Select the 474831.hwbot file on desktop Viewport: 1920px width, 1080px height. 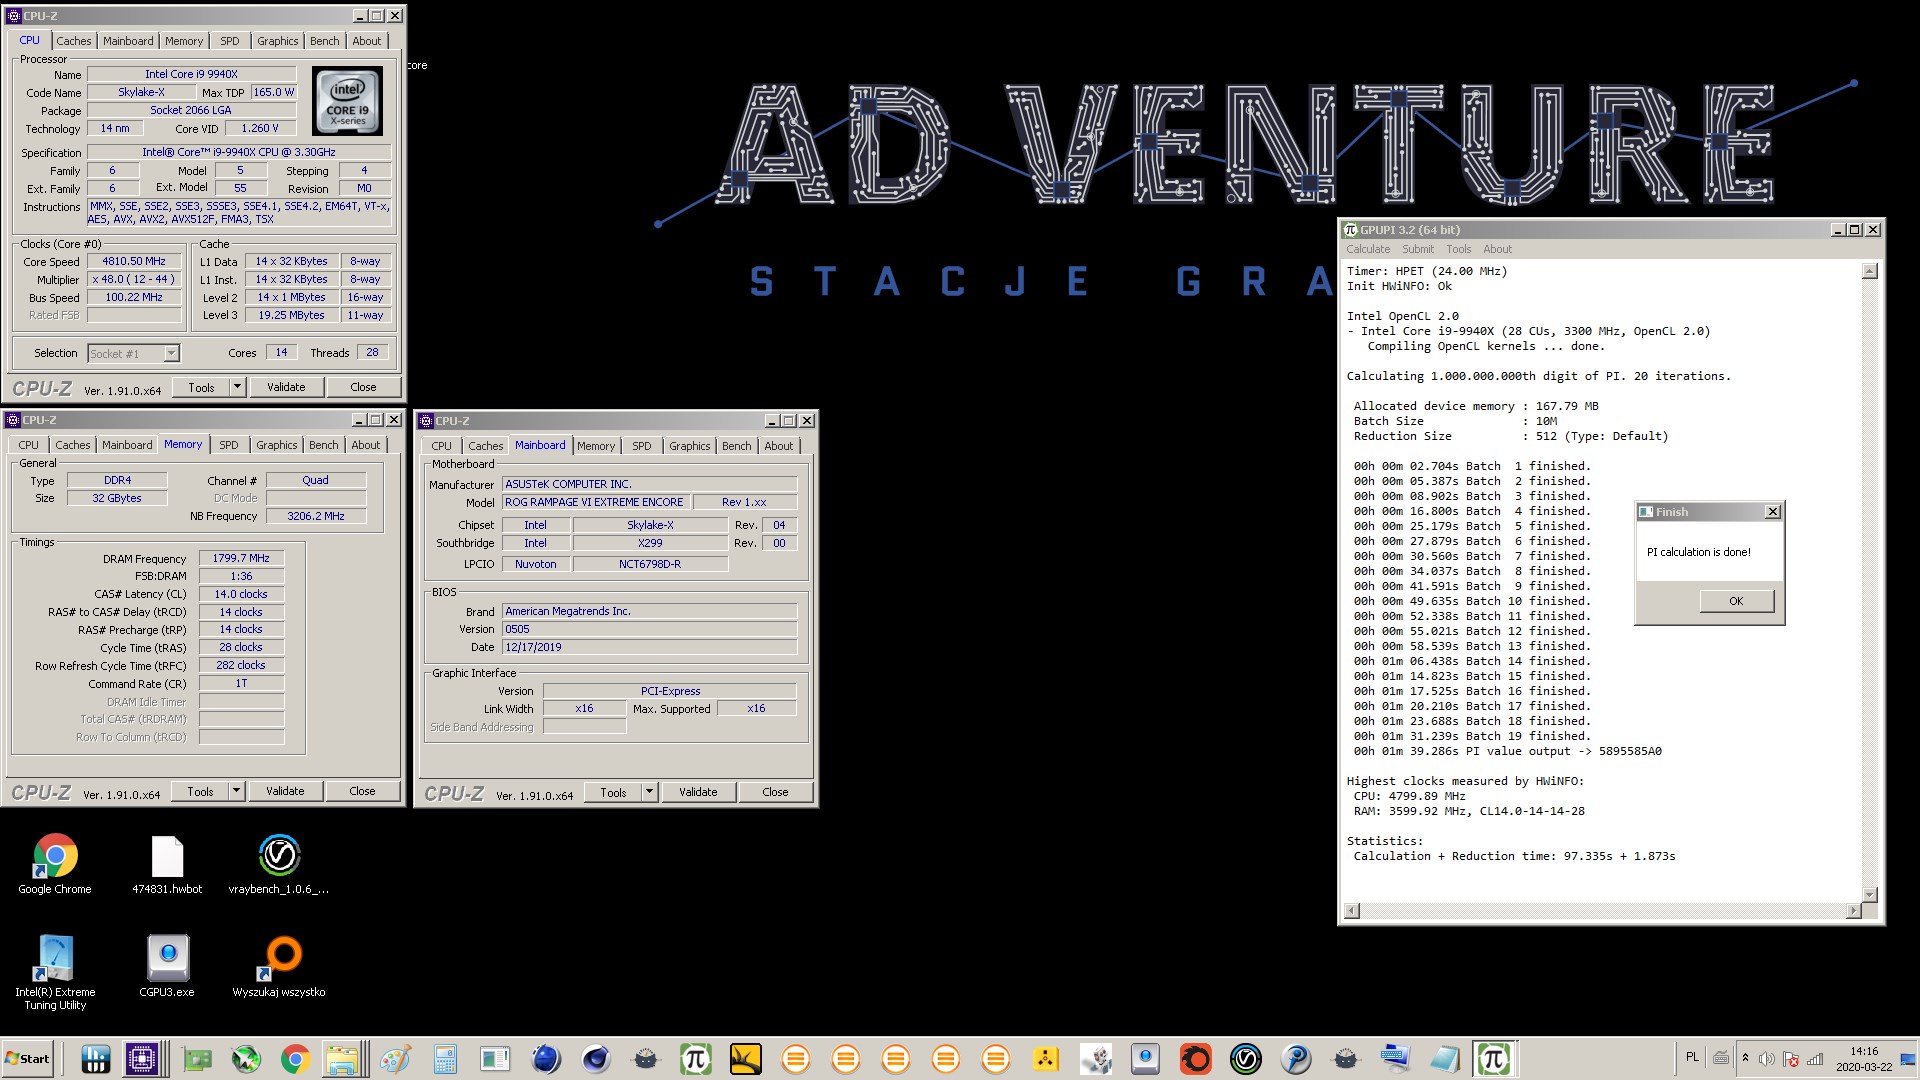pyautogui.click(x=167, y=864)
